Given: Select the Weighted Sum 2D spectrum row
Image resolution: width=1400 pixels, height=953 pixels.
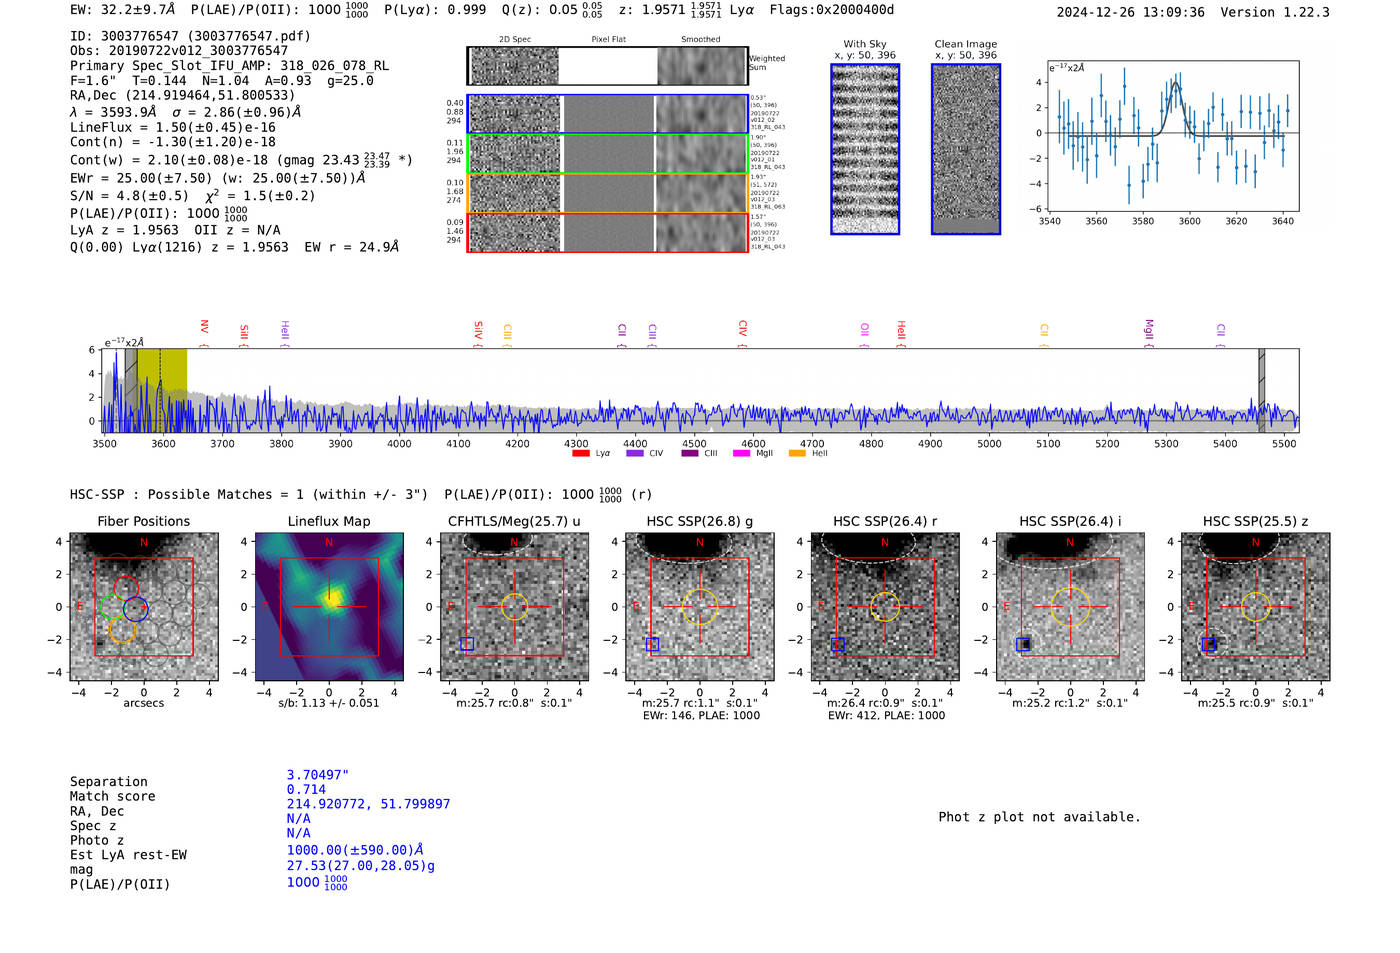Looking at the screenshot, I should click(x=607, y=66).
